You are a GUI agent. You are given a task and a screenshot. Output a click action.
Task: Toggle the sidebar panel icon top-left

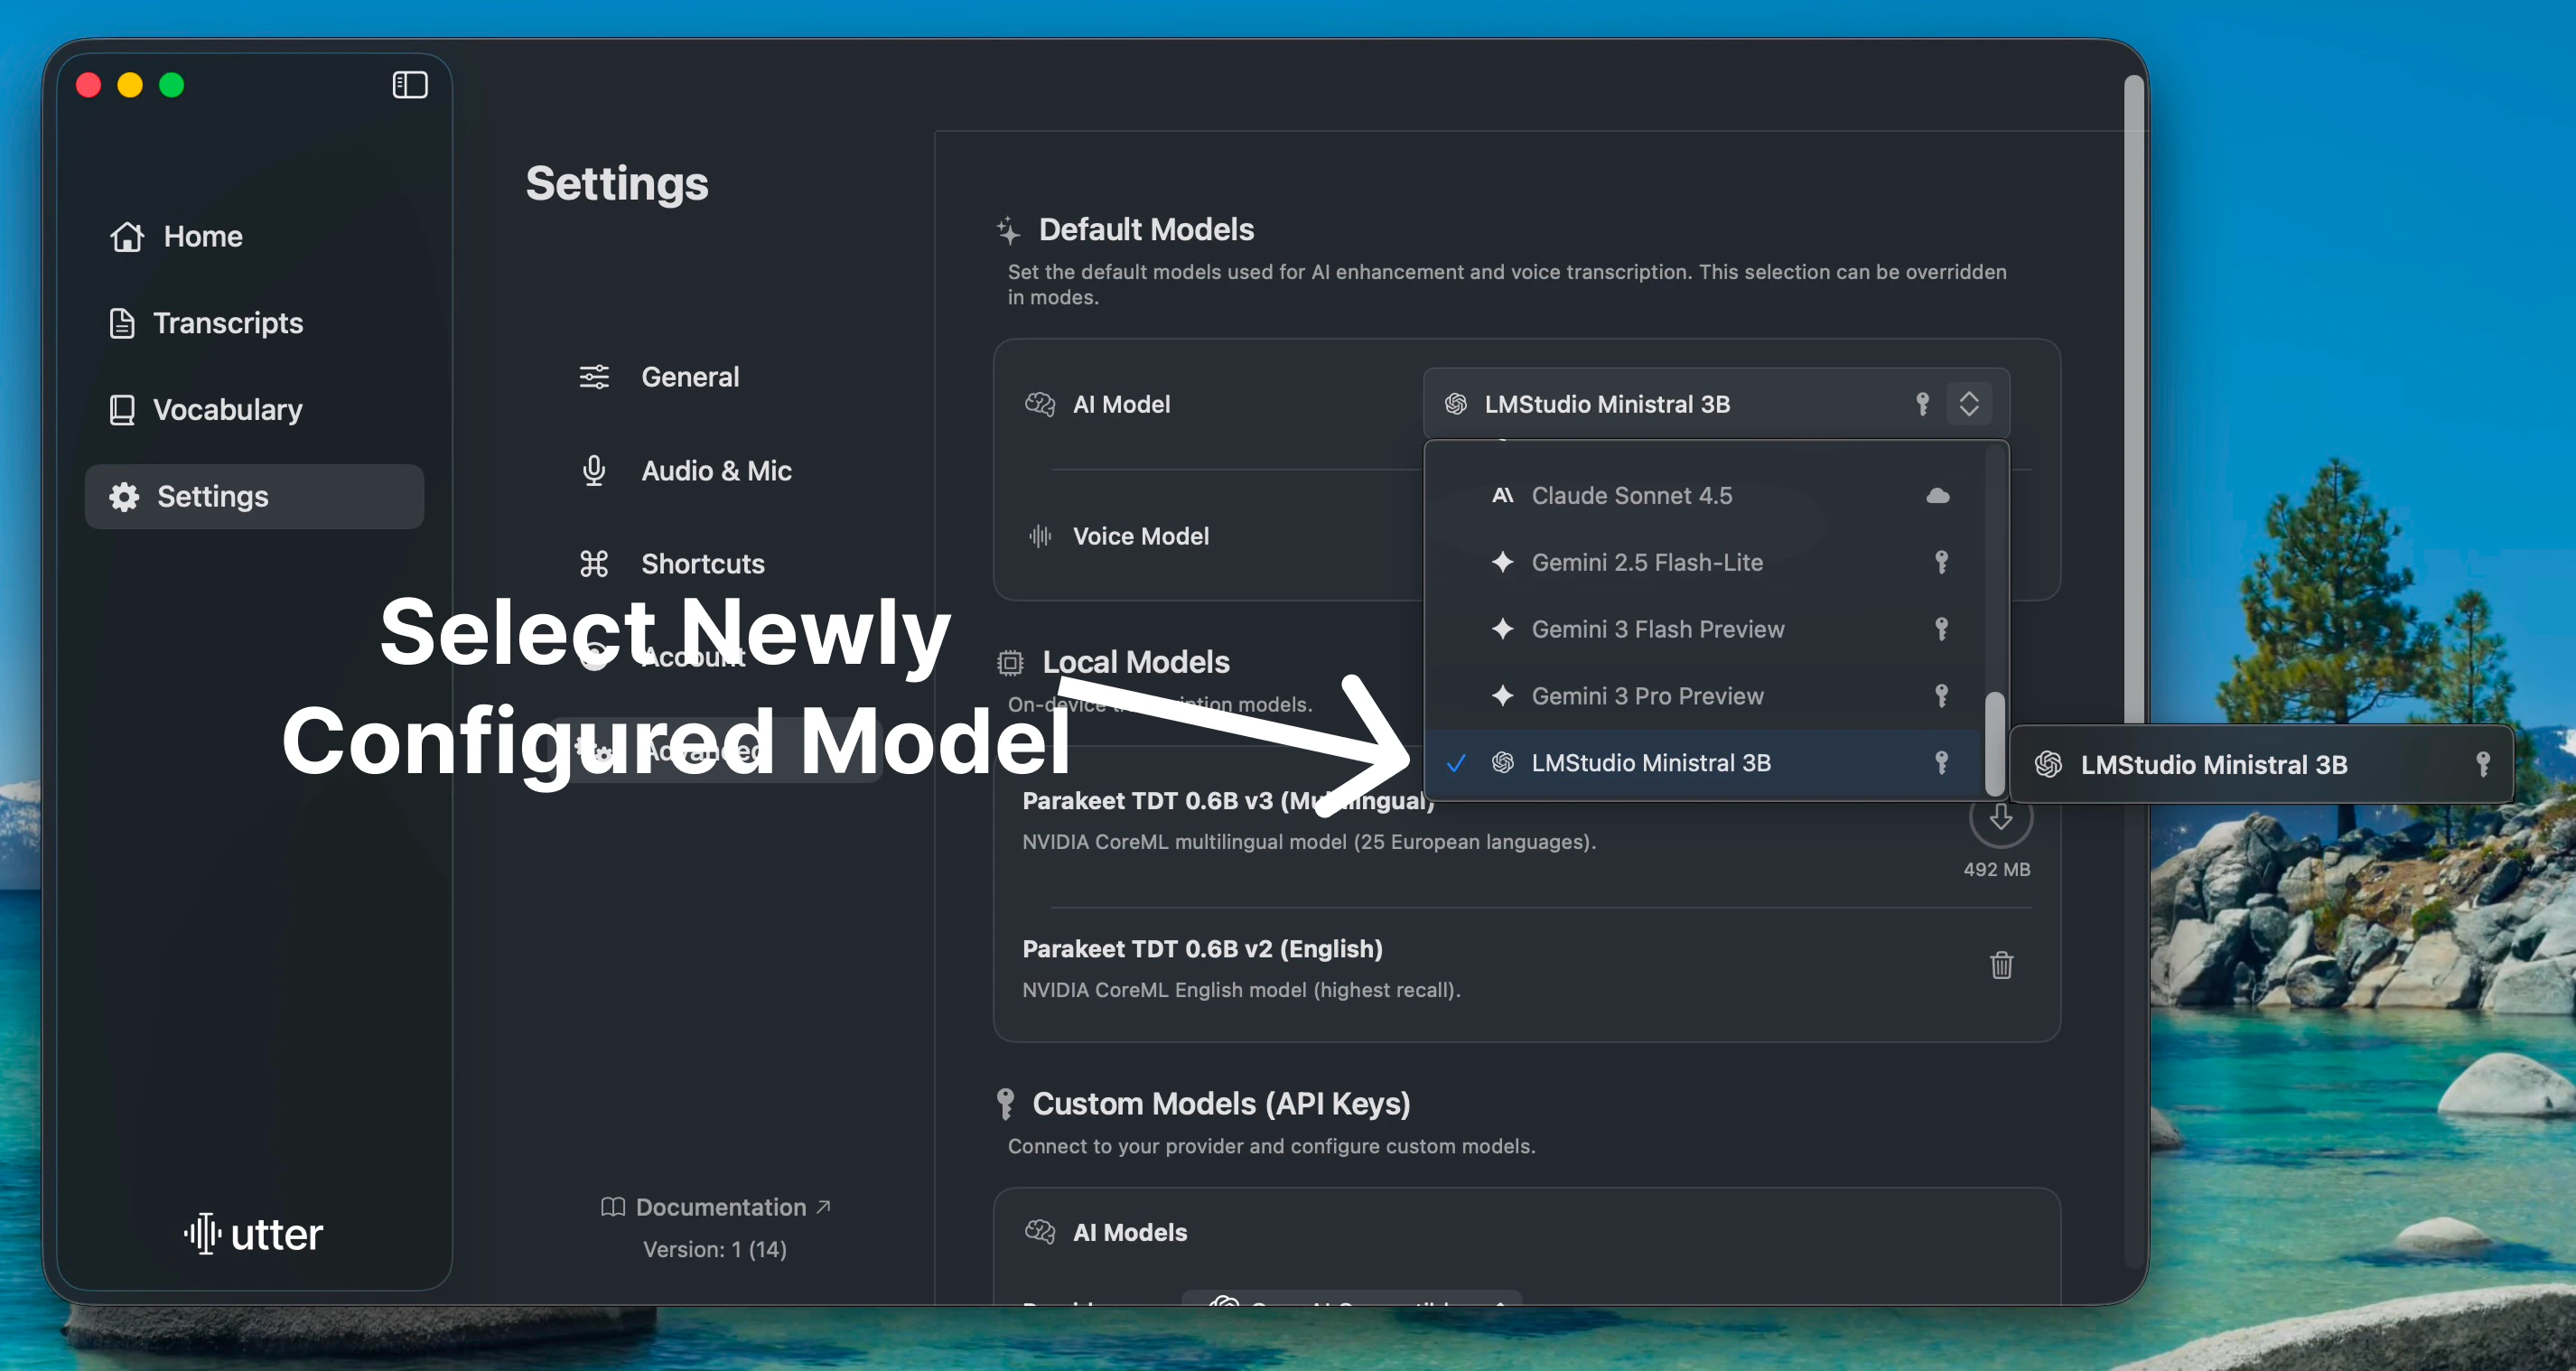point(409,84)
